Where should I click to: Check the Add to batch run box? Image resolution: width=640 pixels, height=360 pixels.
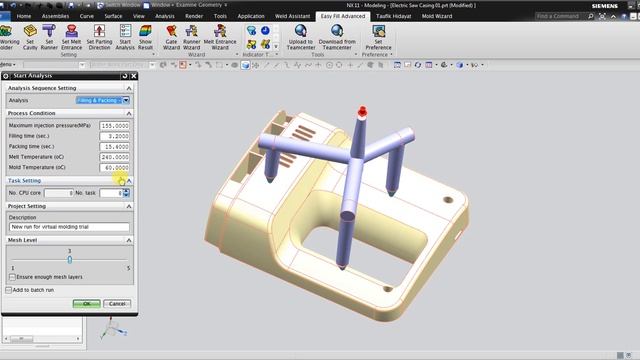point(9,290)
